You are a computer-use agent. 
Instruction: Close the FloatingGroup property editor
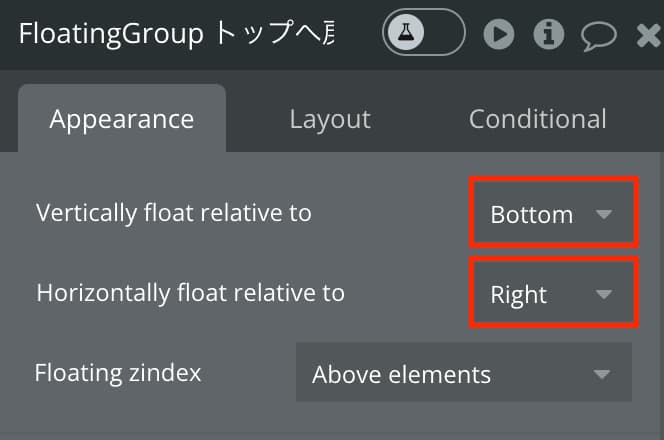tap(649, 35)
